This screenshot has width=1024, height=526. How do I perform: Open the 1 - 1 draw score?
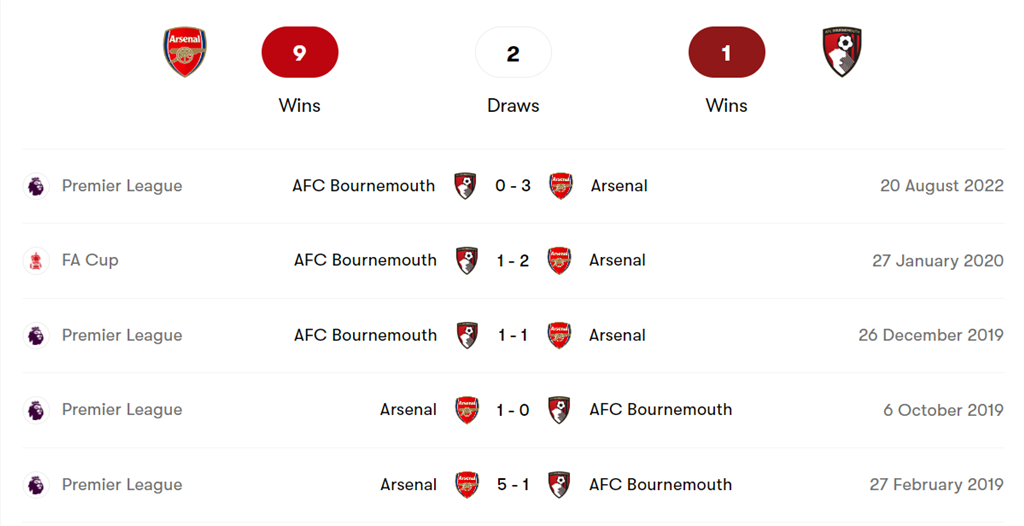513,335
